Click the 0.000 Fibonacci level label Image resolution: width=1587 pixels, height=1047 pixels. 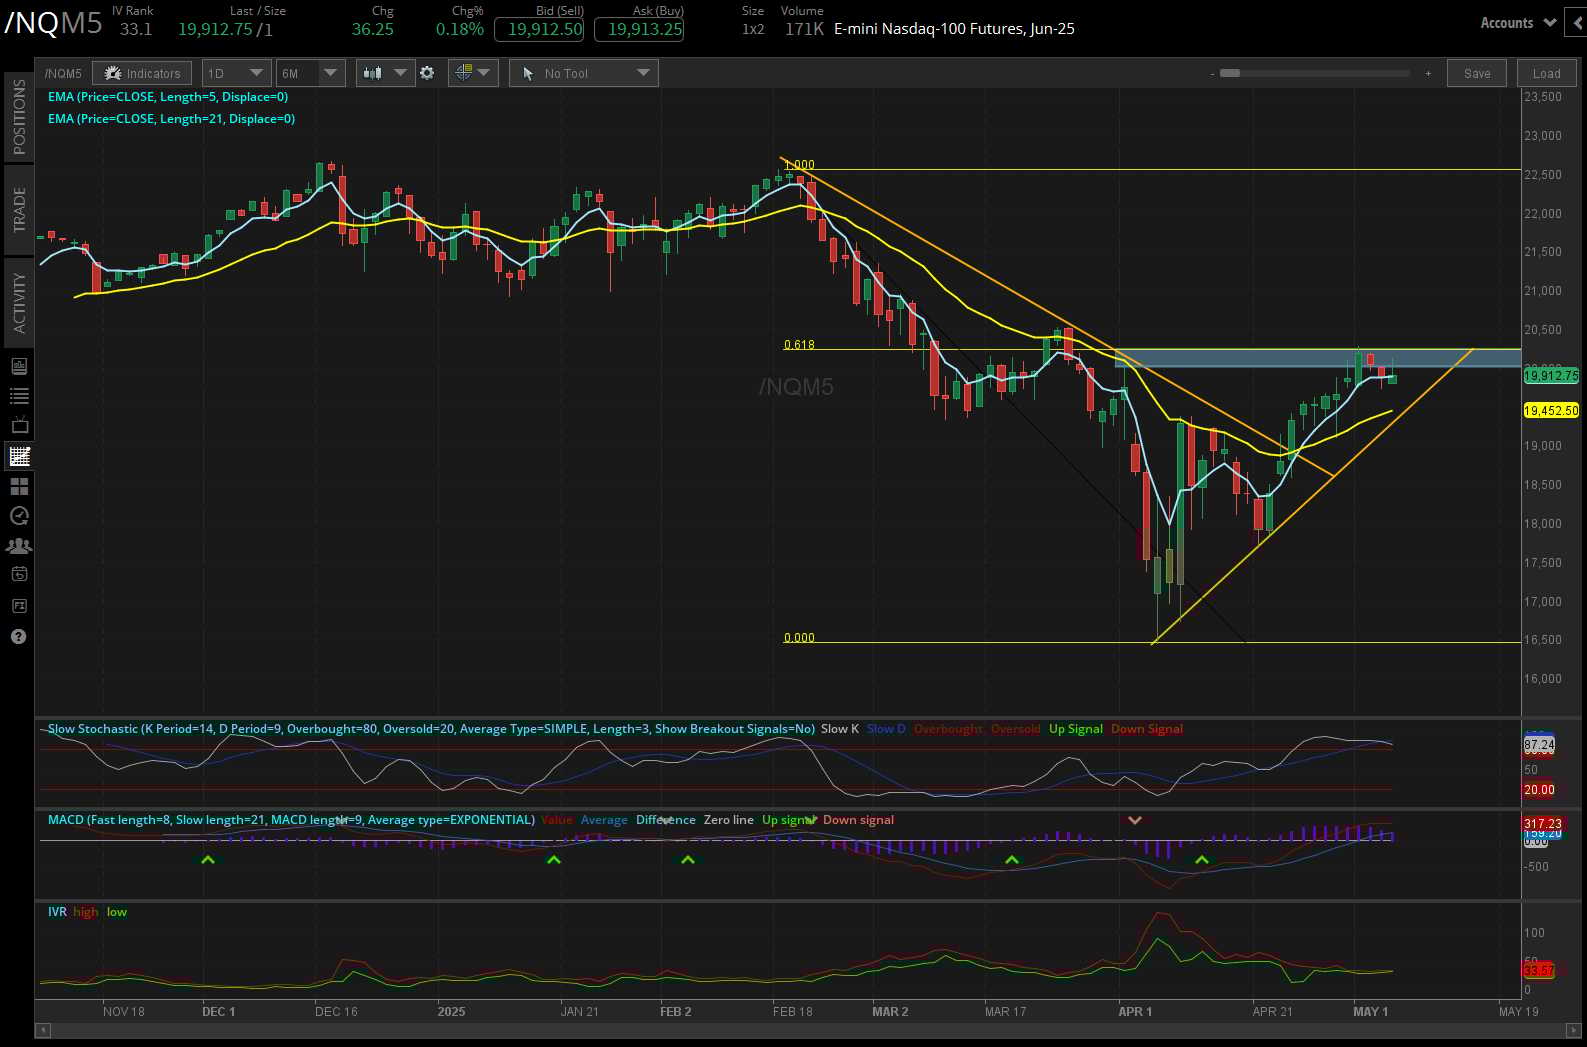(799, 638)
